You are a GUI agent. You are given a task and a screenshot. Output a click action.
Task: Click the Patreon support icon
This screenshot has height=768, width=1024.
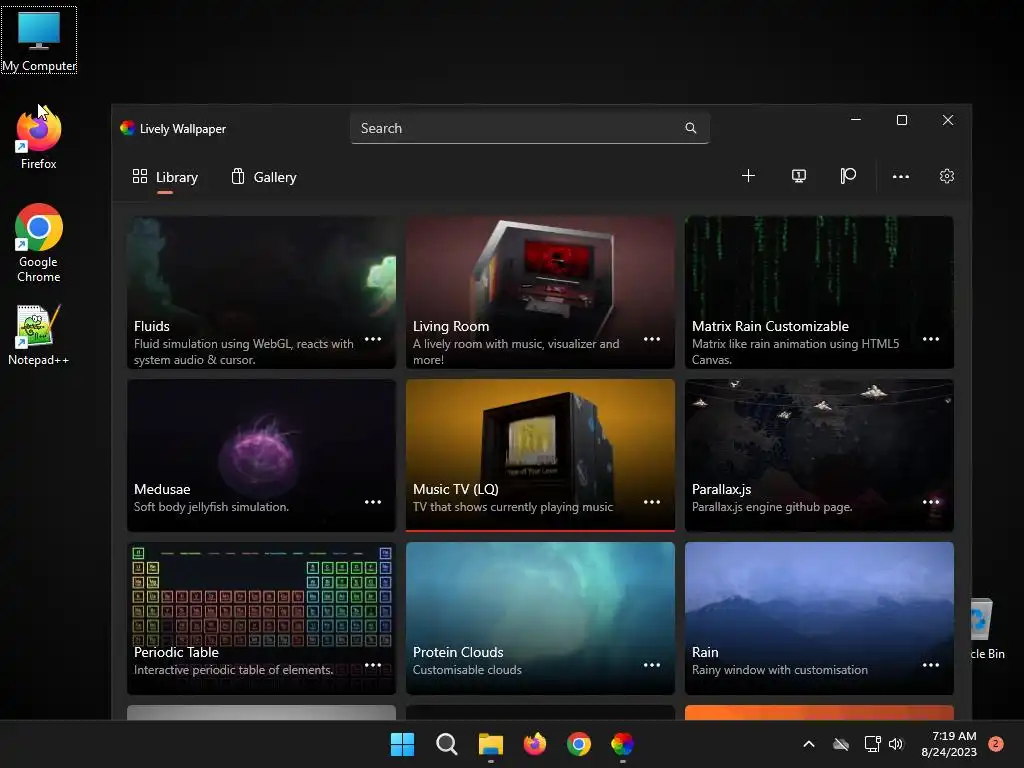pyautogui.click(x=848, y=176)
